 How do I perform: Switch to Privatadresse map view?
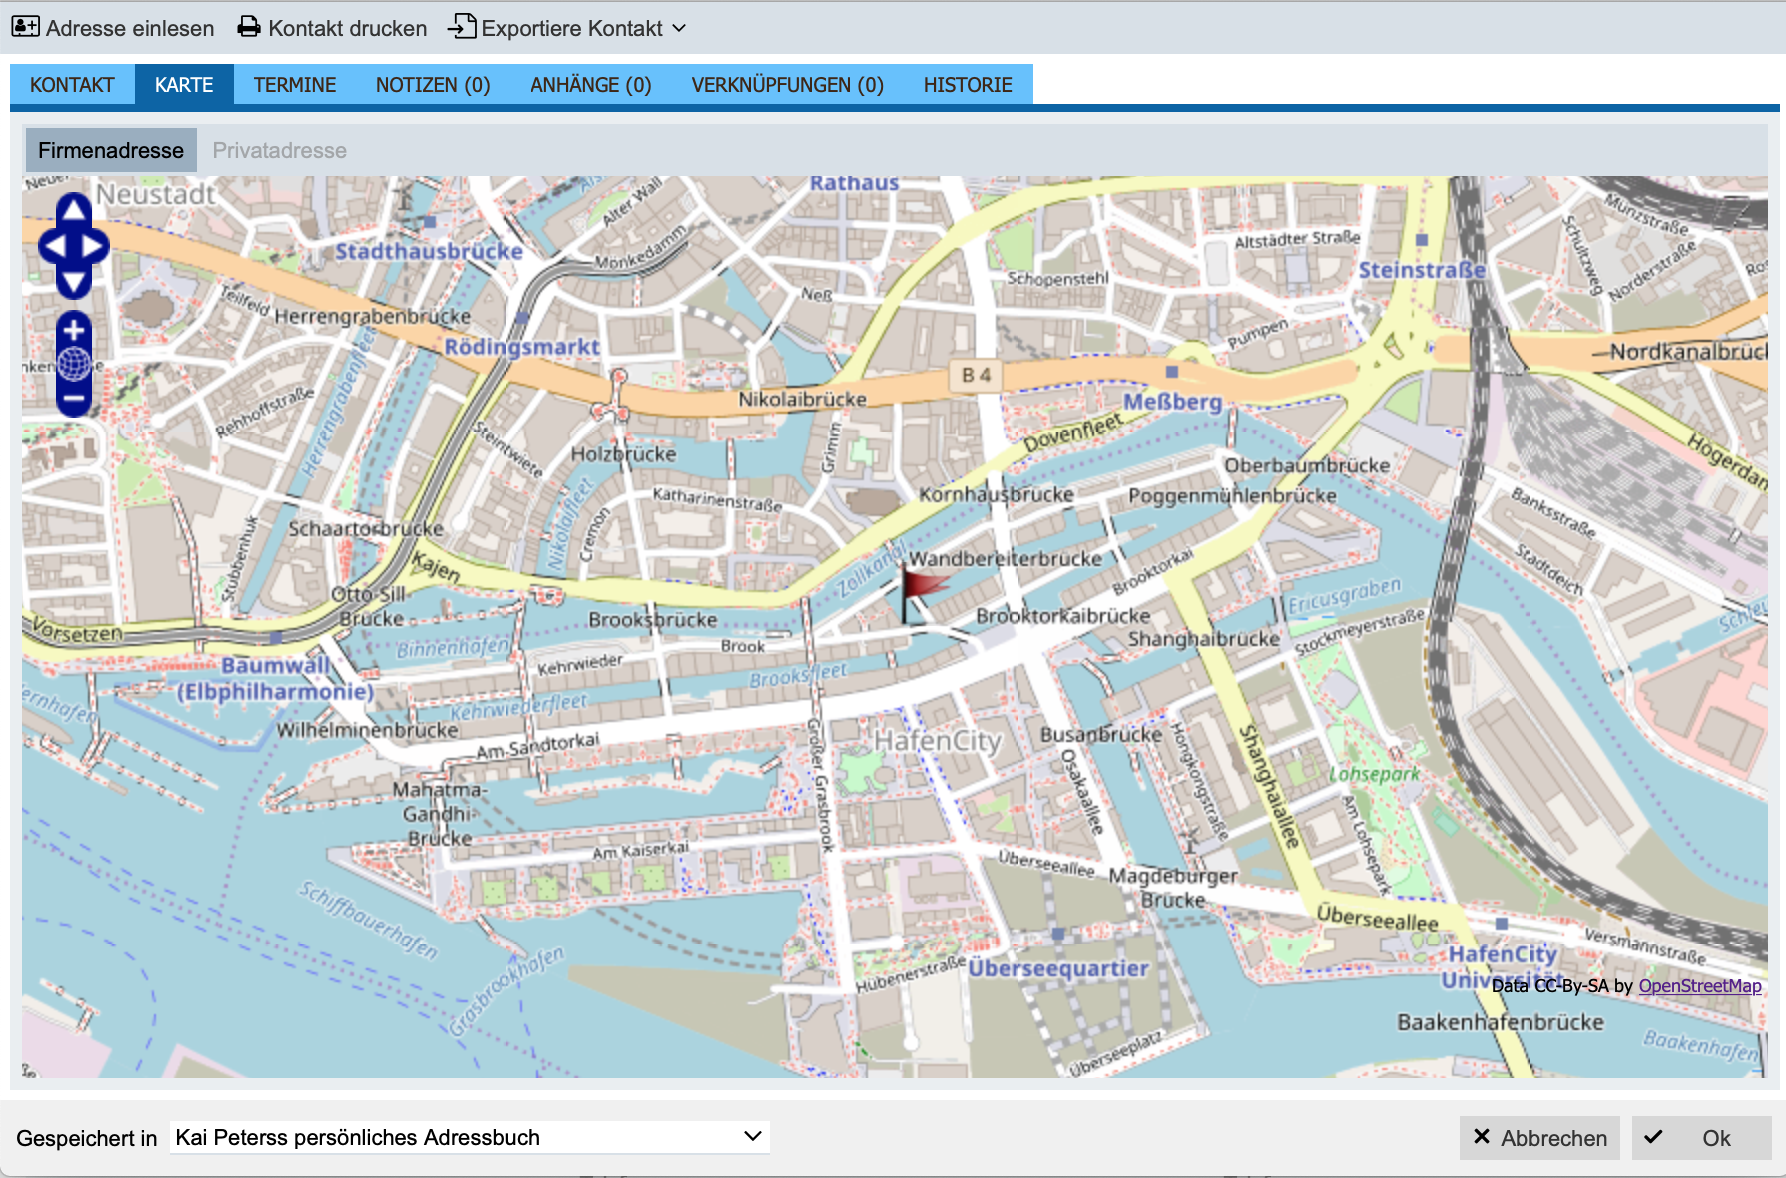pos(280,150)
